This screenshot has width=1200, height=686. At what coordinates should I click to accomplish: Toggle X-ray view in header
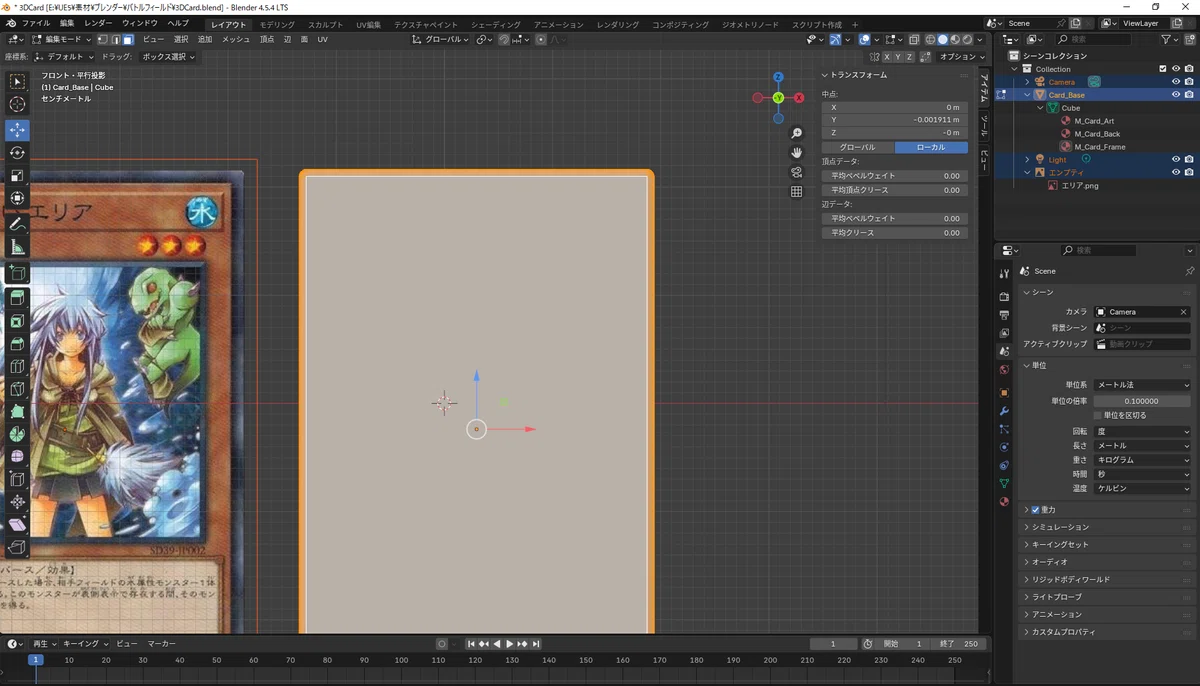pyautogui.click(x=912, y=40)
